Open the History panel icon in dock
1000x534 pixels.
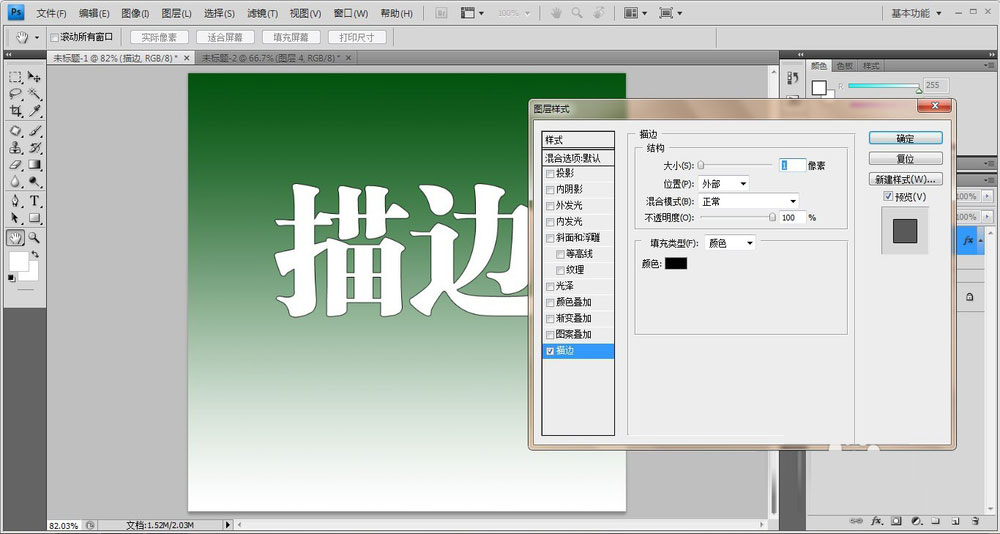click(x=793, y=78)
